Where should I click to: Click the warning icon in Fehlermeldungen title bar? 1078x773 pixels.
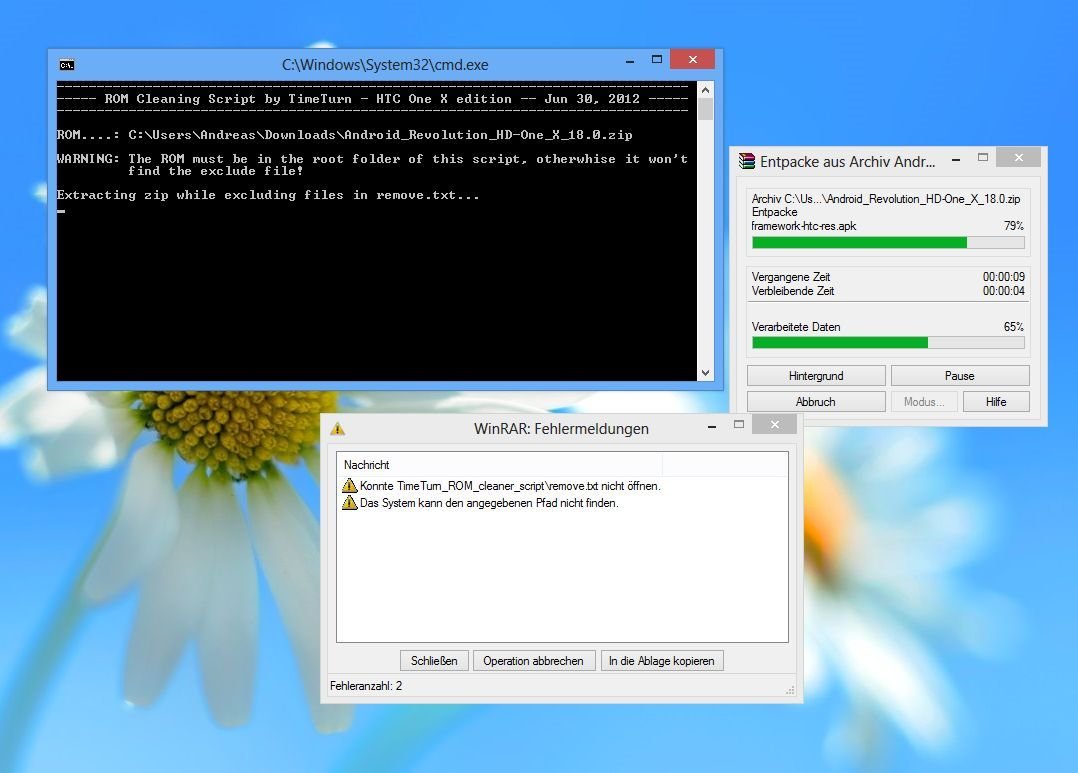click(338, 428)
